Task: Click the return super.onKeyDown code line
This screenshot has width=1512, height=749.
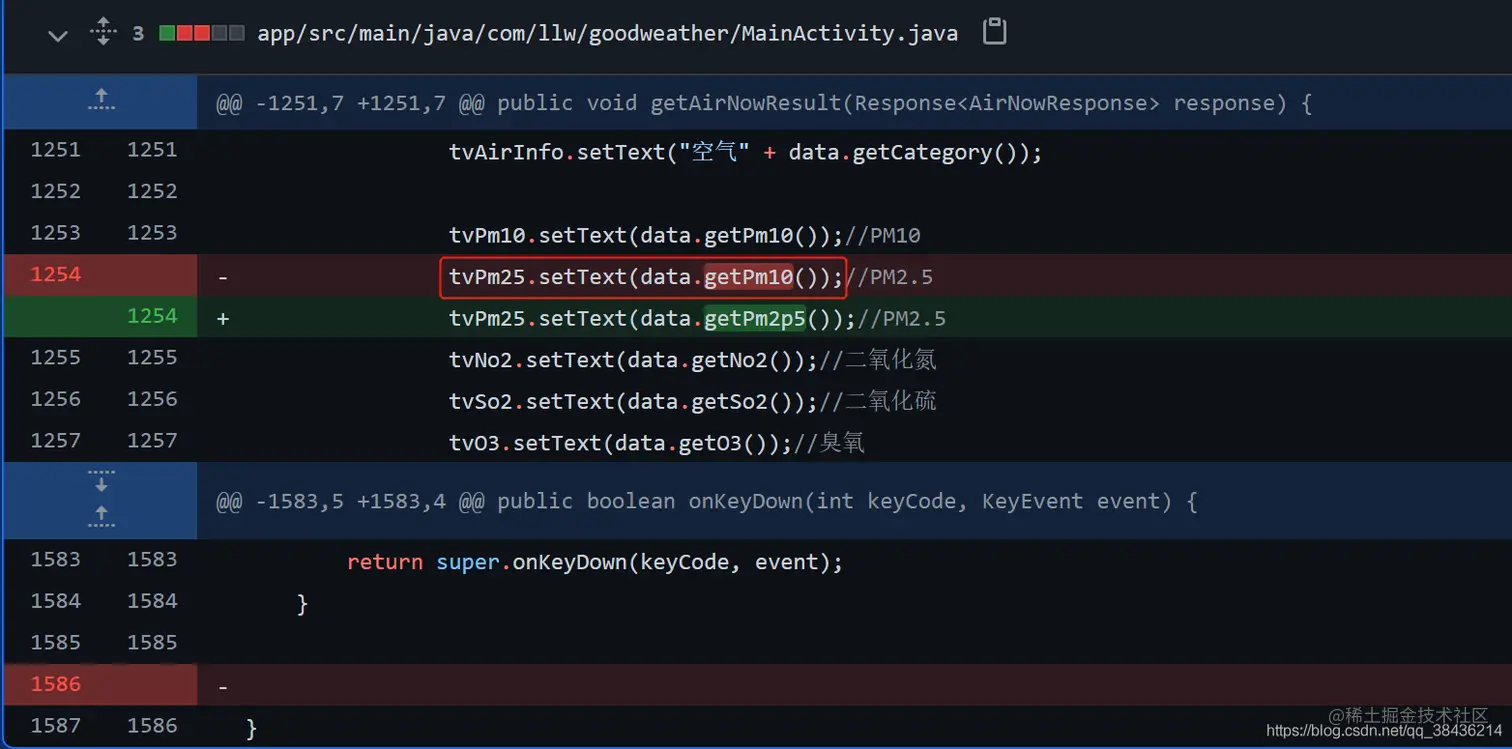Action: pyautogui.click(x=595, y=563)
